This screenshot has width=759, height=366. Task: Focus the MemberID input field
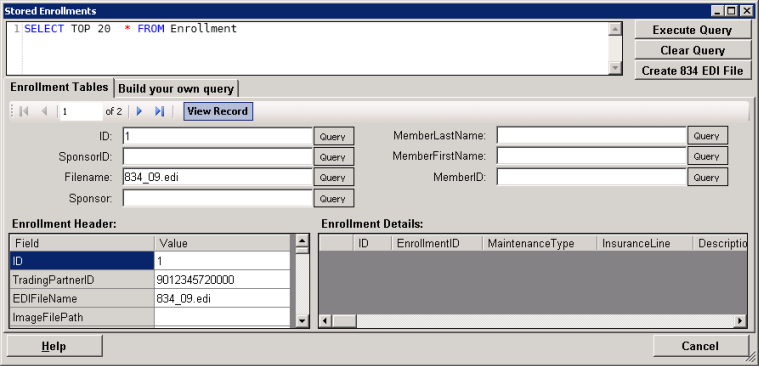(x=592, y=177)
